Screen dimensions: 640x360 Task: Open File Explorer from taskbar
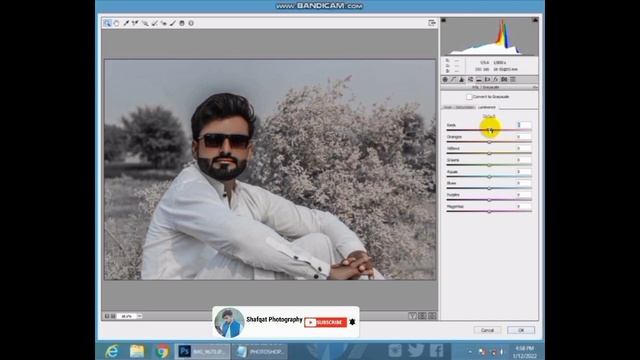(x=137, y=351)
